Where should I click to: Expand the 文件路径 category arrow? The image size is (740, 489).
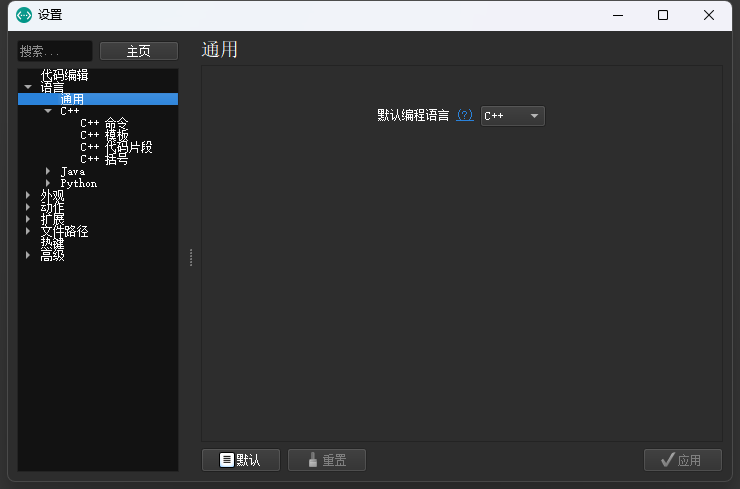point(28,232)
